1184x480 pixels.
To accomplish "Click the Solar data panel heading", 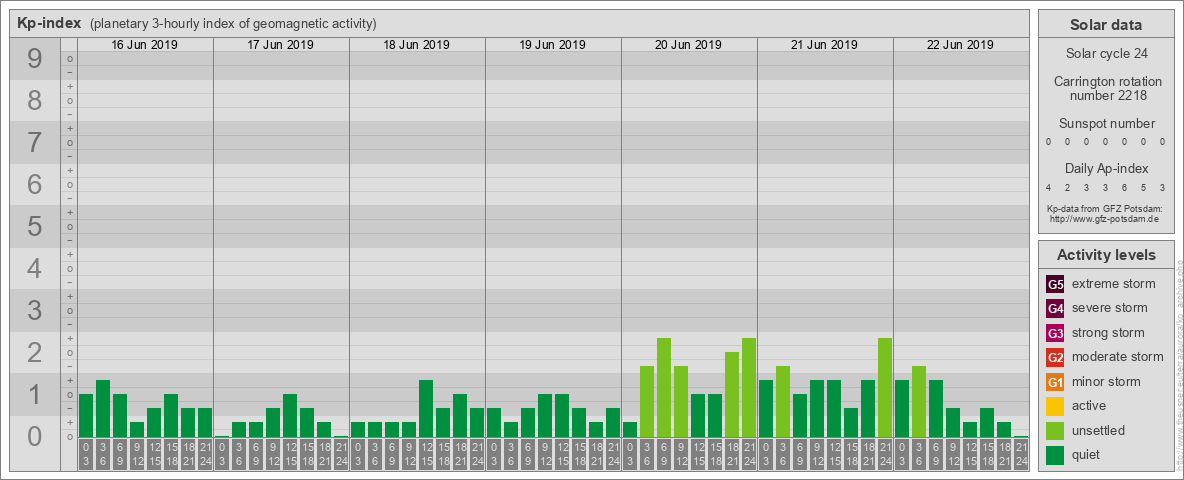I will (x=1105, y=25).
